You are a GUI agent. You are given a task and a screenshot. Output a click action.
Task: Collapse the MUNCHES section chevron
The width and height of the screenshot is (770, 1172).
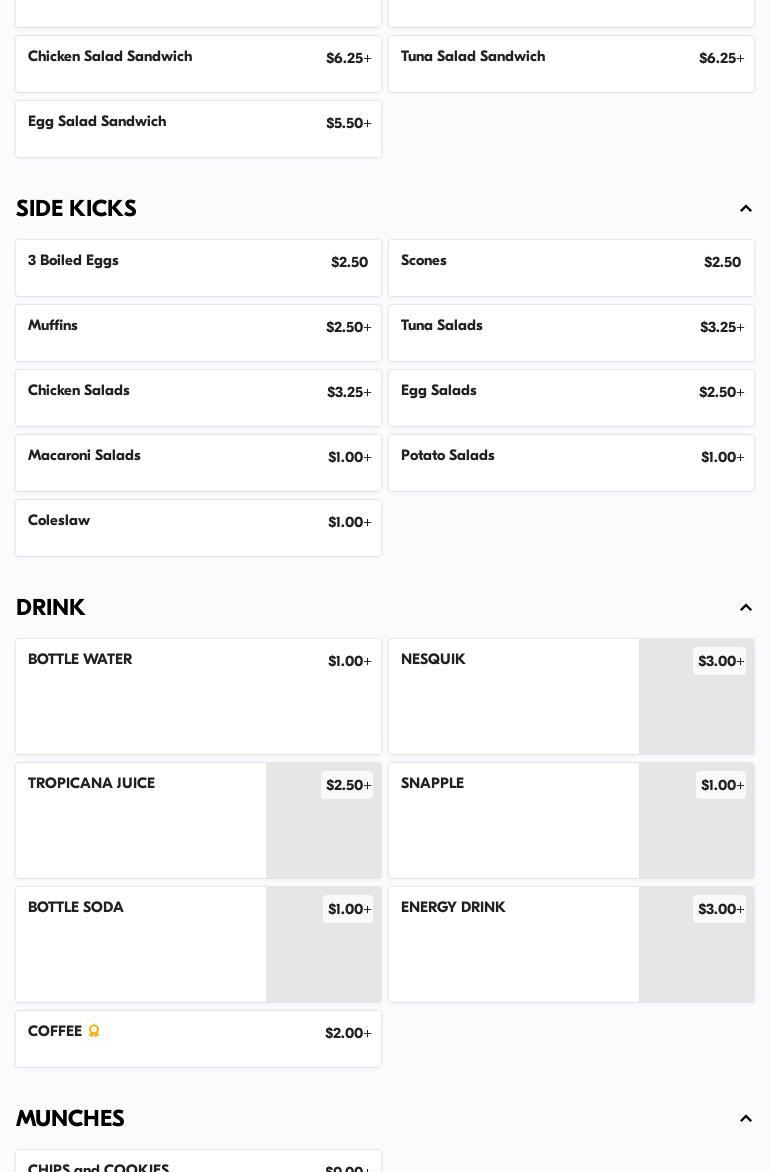pos(745,1119)
